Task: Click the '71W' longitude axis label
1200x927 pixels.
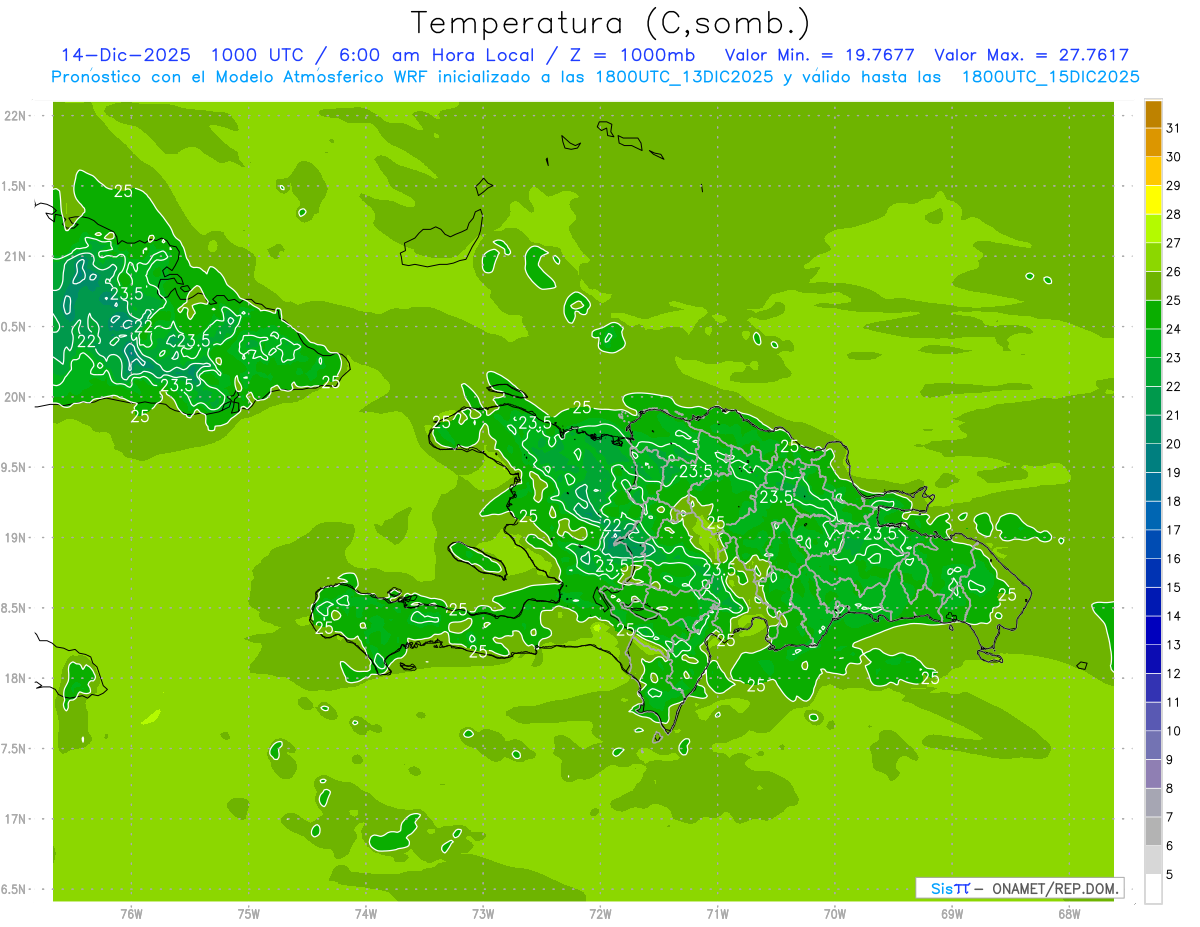Action: pos(717,914)
